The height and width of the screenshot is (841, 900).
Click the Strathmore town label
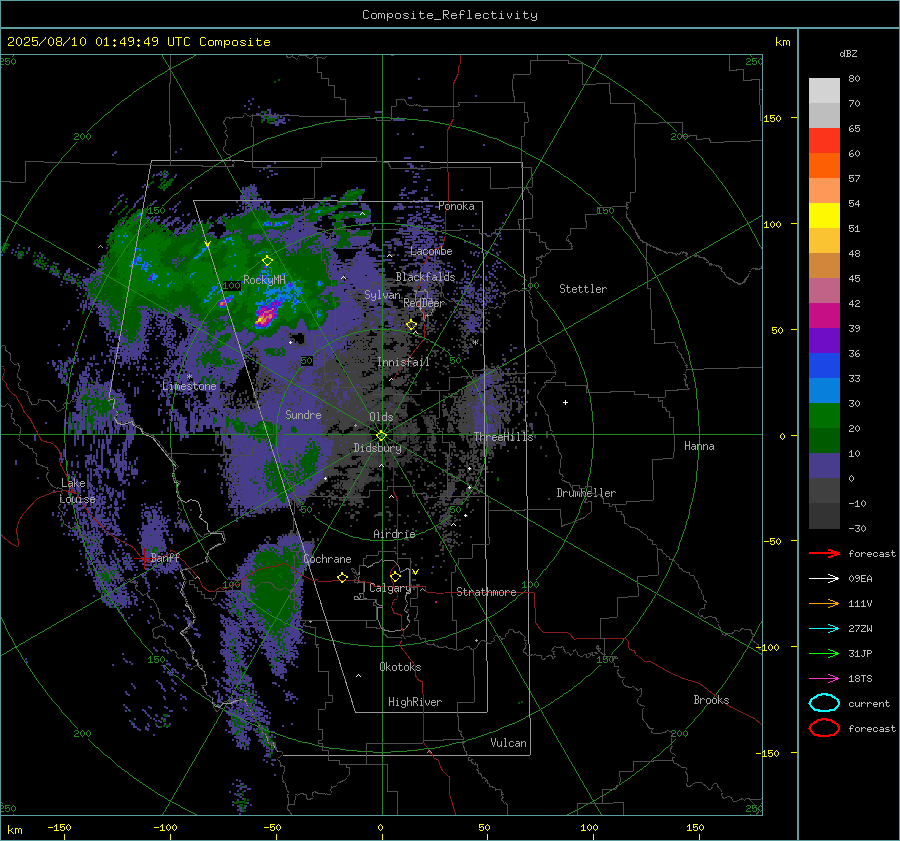[486, 592]
